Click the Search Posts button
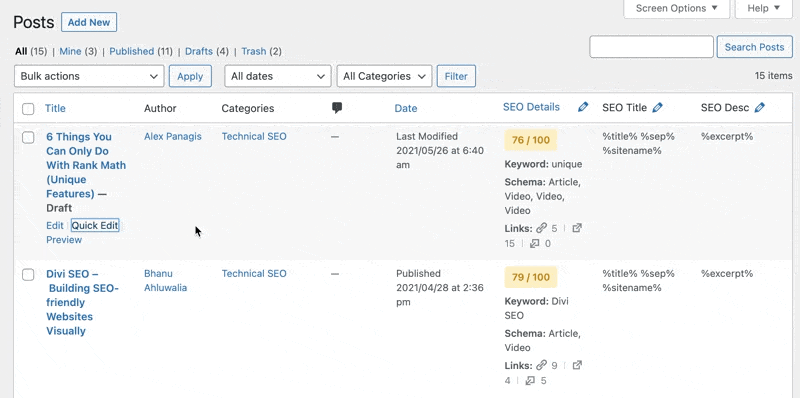The image size is (800, 398). point(754,47)
